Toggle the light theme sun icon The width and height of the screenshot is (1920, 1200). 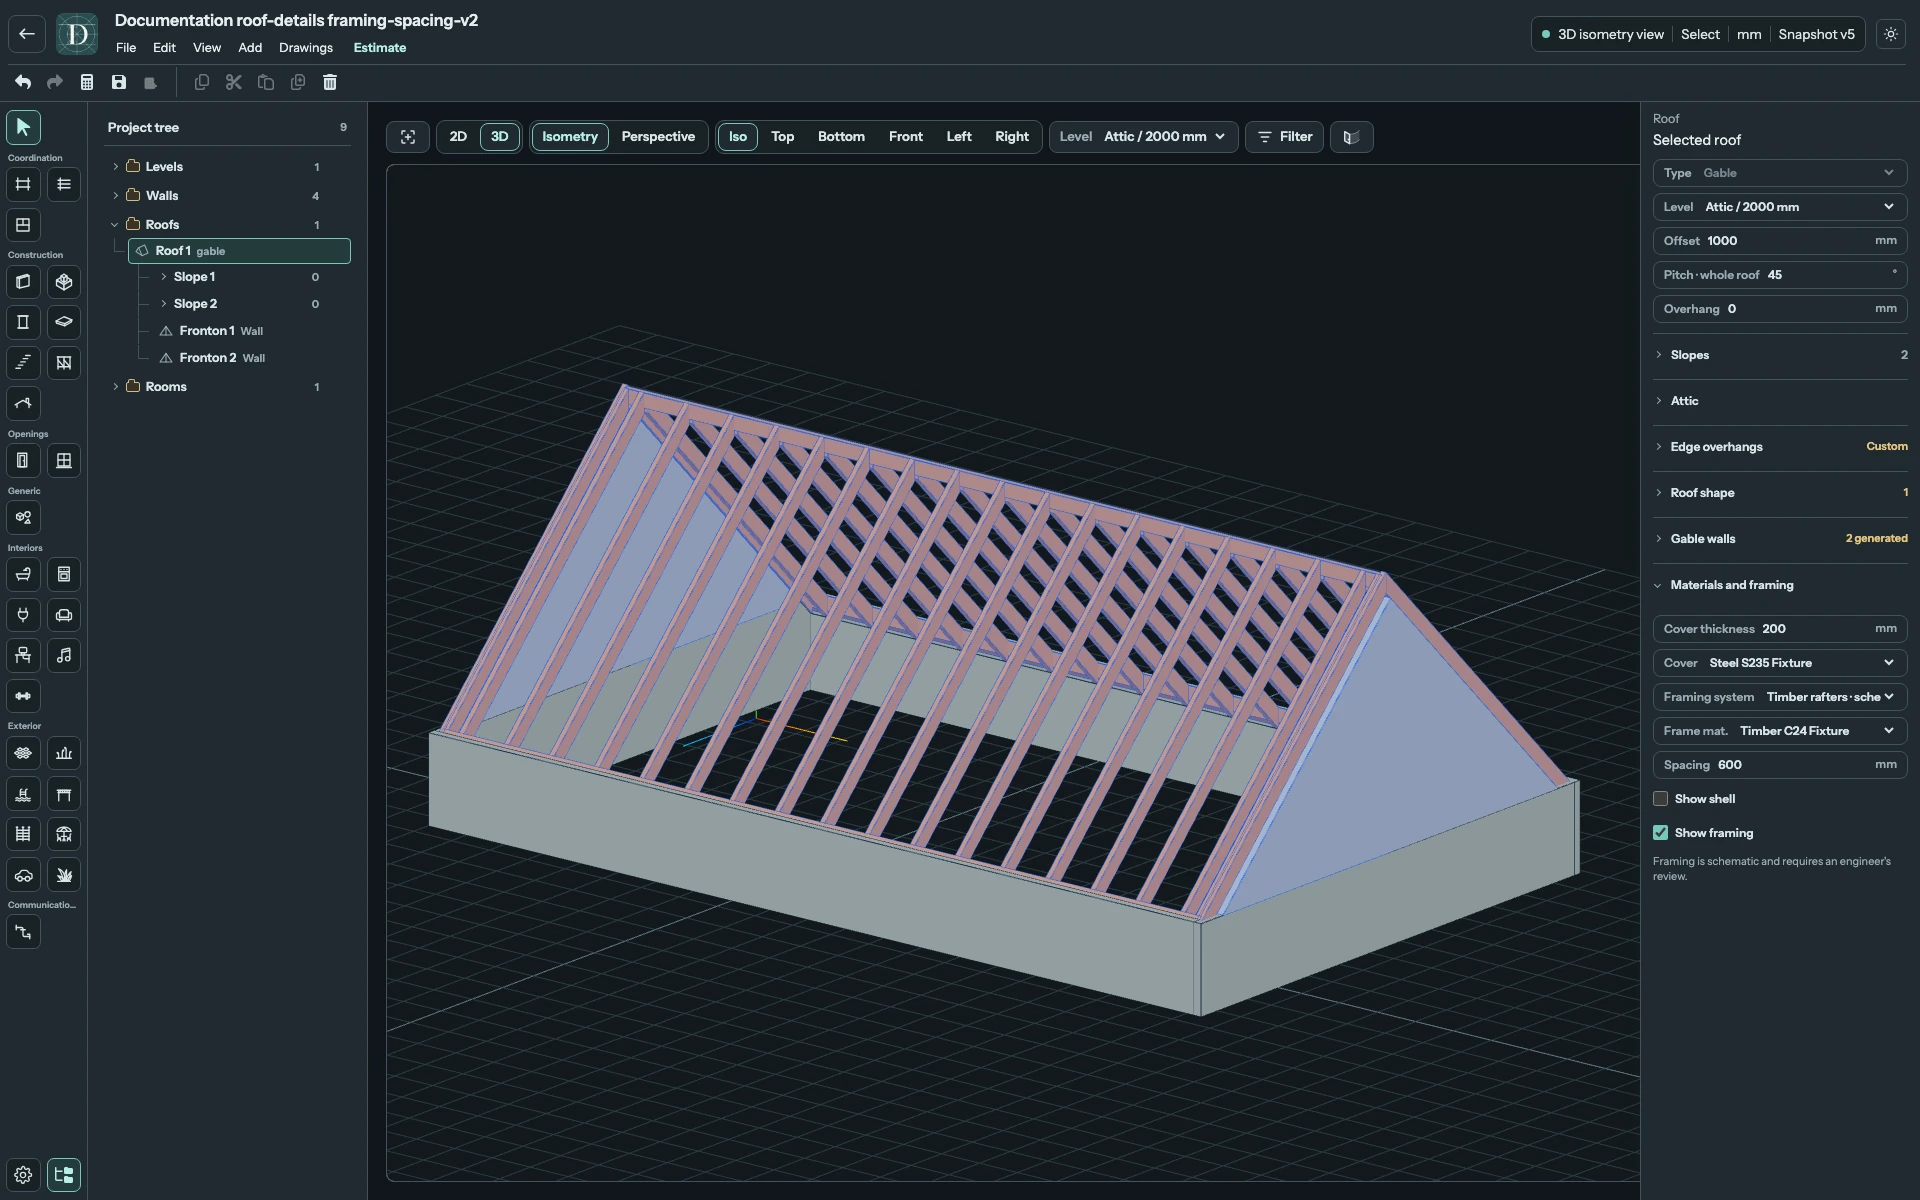(x=1891, y=34)
